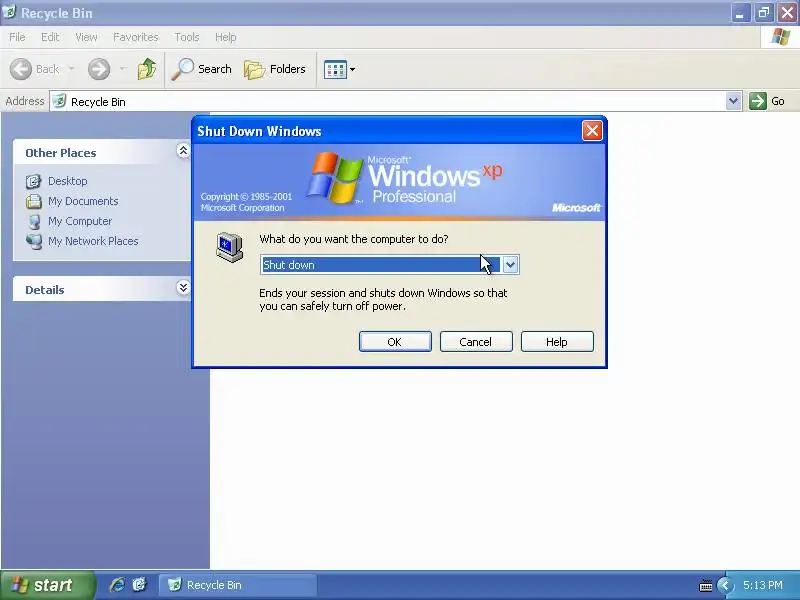This screenshot has height=600, width=800.
Task: Open Forward button history arrow
Action: pyautogui.click(x=122, y=68)
